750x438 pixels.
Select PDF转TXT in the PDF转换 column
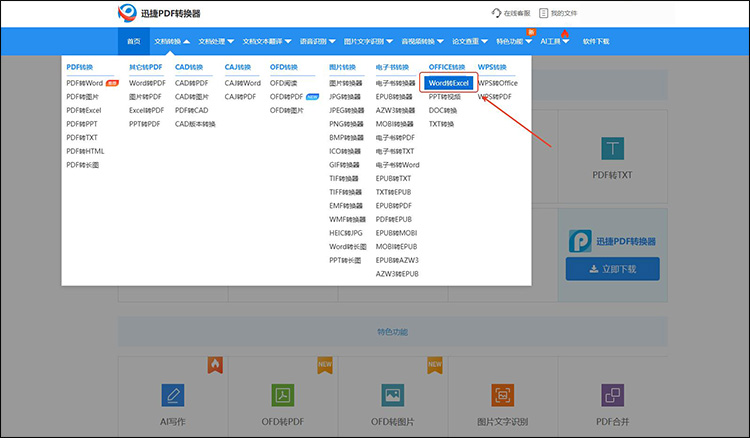[x=82, y=137]
